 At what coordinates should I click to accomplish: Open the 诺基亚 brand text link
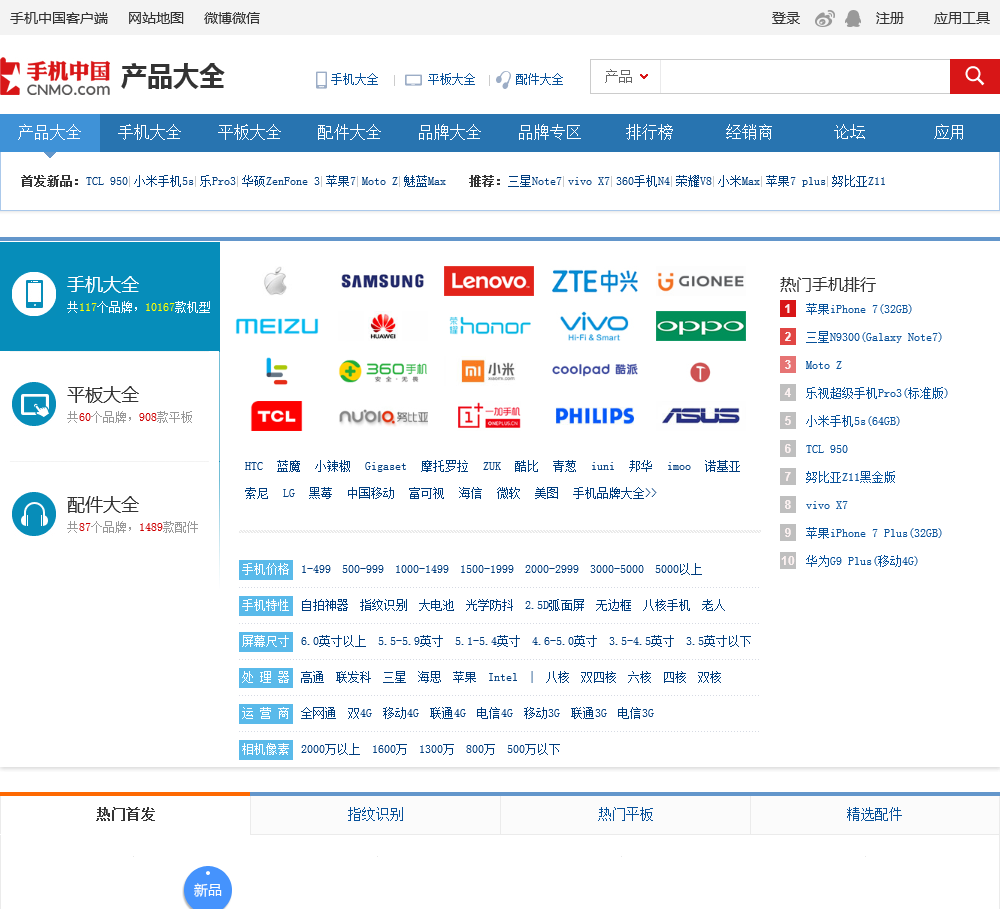[x=722, y=466]
